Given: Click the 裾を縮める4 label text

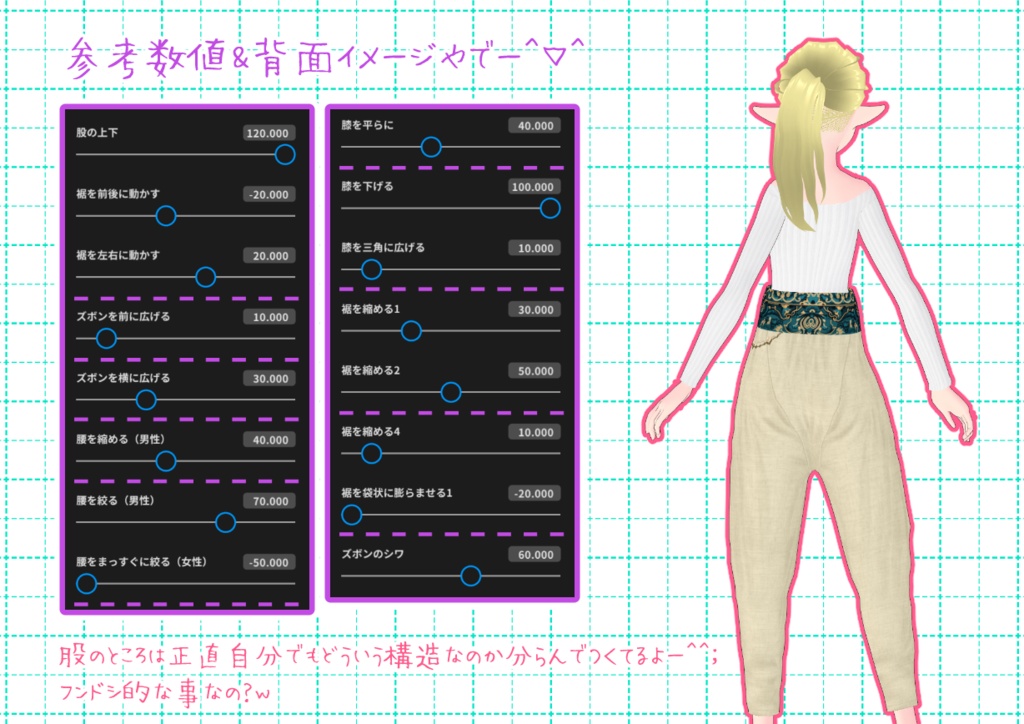Looking at the screenshot, I should [370, 432].
